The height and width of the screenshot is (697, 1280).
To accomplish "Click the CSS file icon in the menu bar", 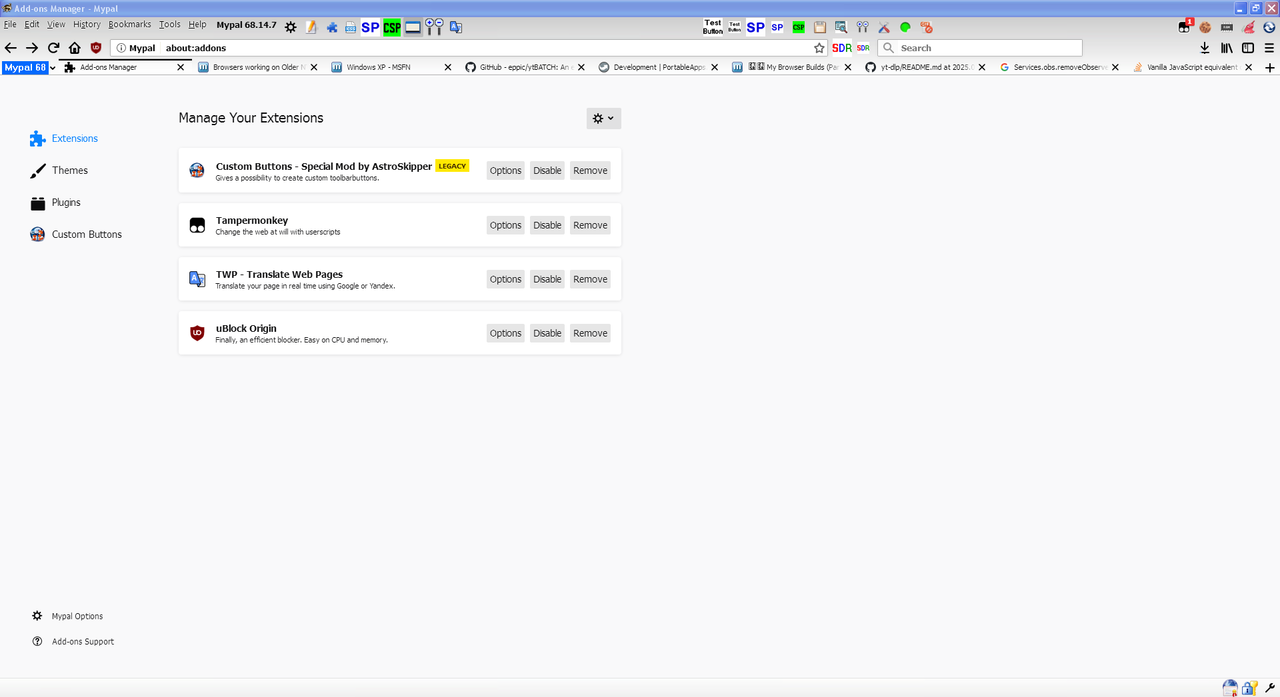I will (350, 27).
